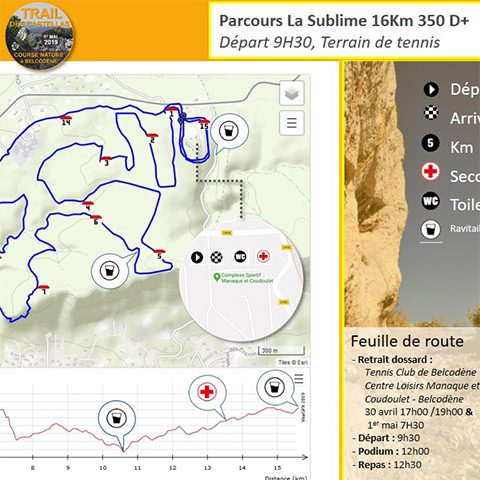Click the WC icon in the zoomed inset
Image resolution: width=480 pixels, height=480 pixels.
click(x=240, y=257)
